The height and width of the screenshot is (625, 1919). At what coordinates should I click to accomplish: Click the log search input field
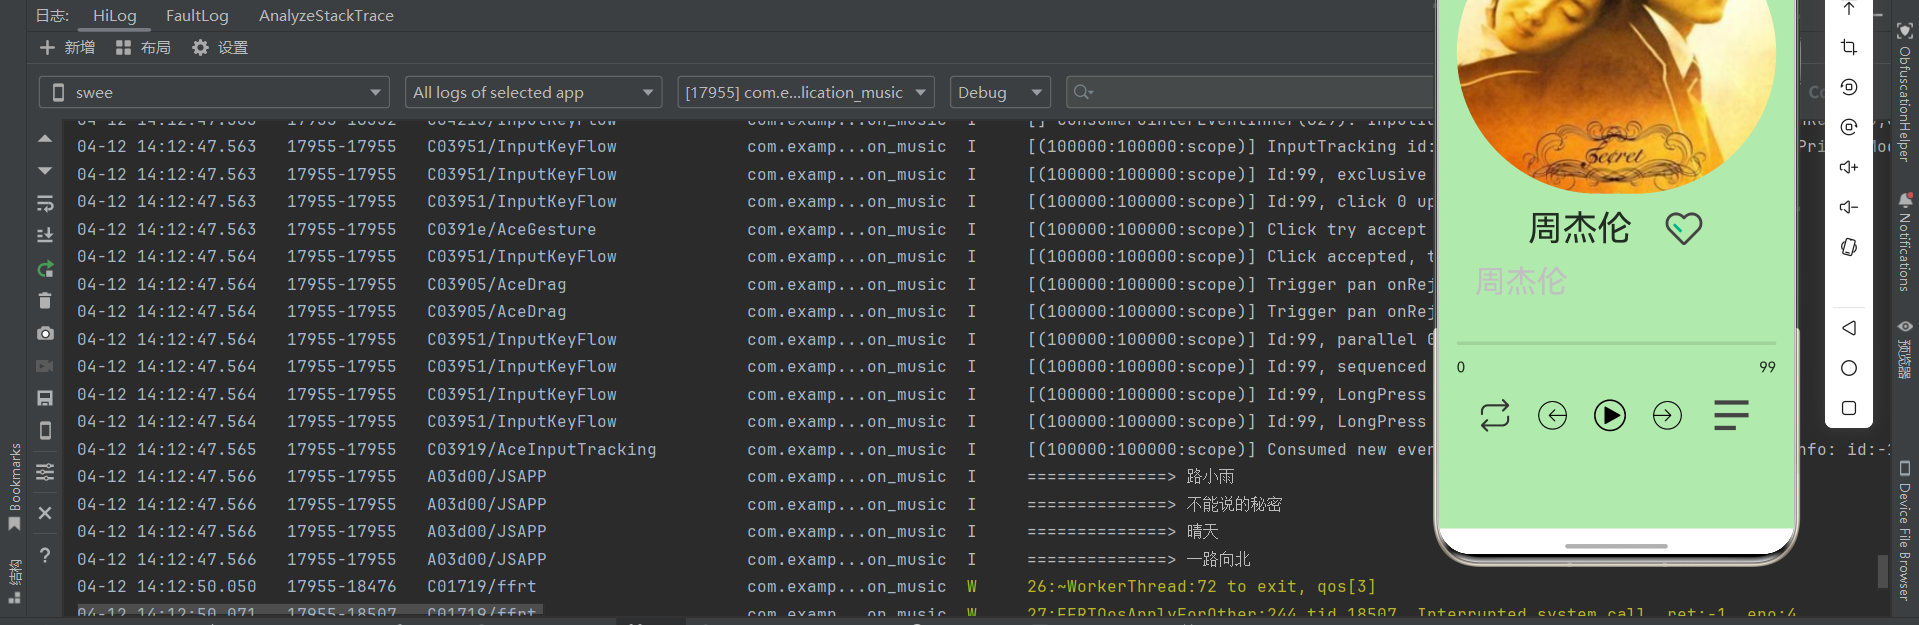click(1250, 92)
